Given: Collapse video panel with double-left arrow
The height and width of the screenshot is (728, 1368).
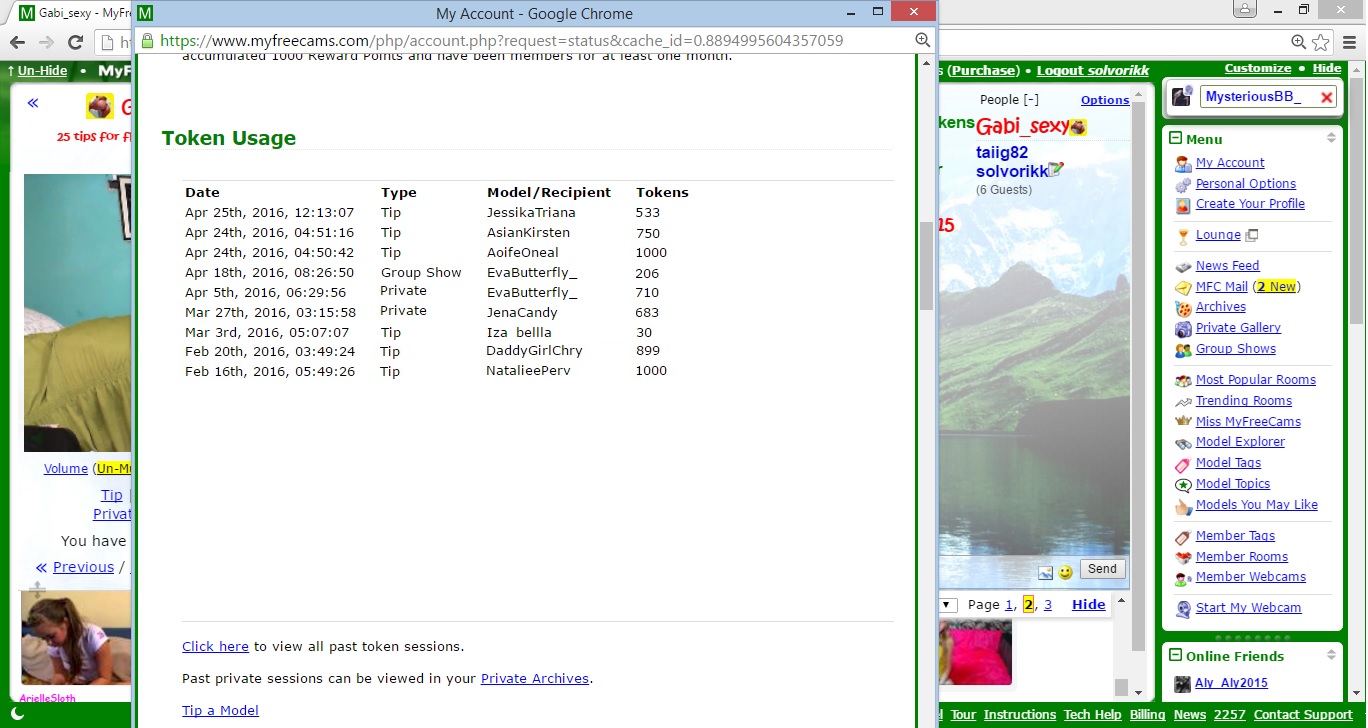Looking at the screenshot, I should click(x=33, y=103).
